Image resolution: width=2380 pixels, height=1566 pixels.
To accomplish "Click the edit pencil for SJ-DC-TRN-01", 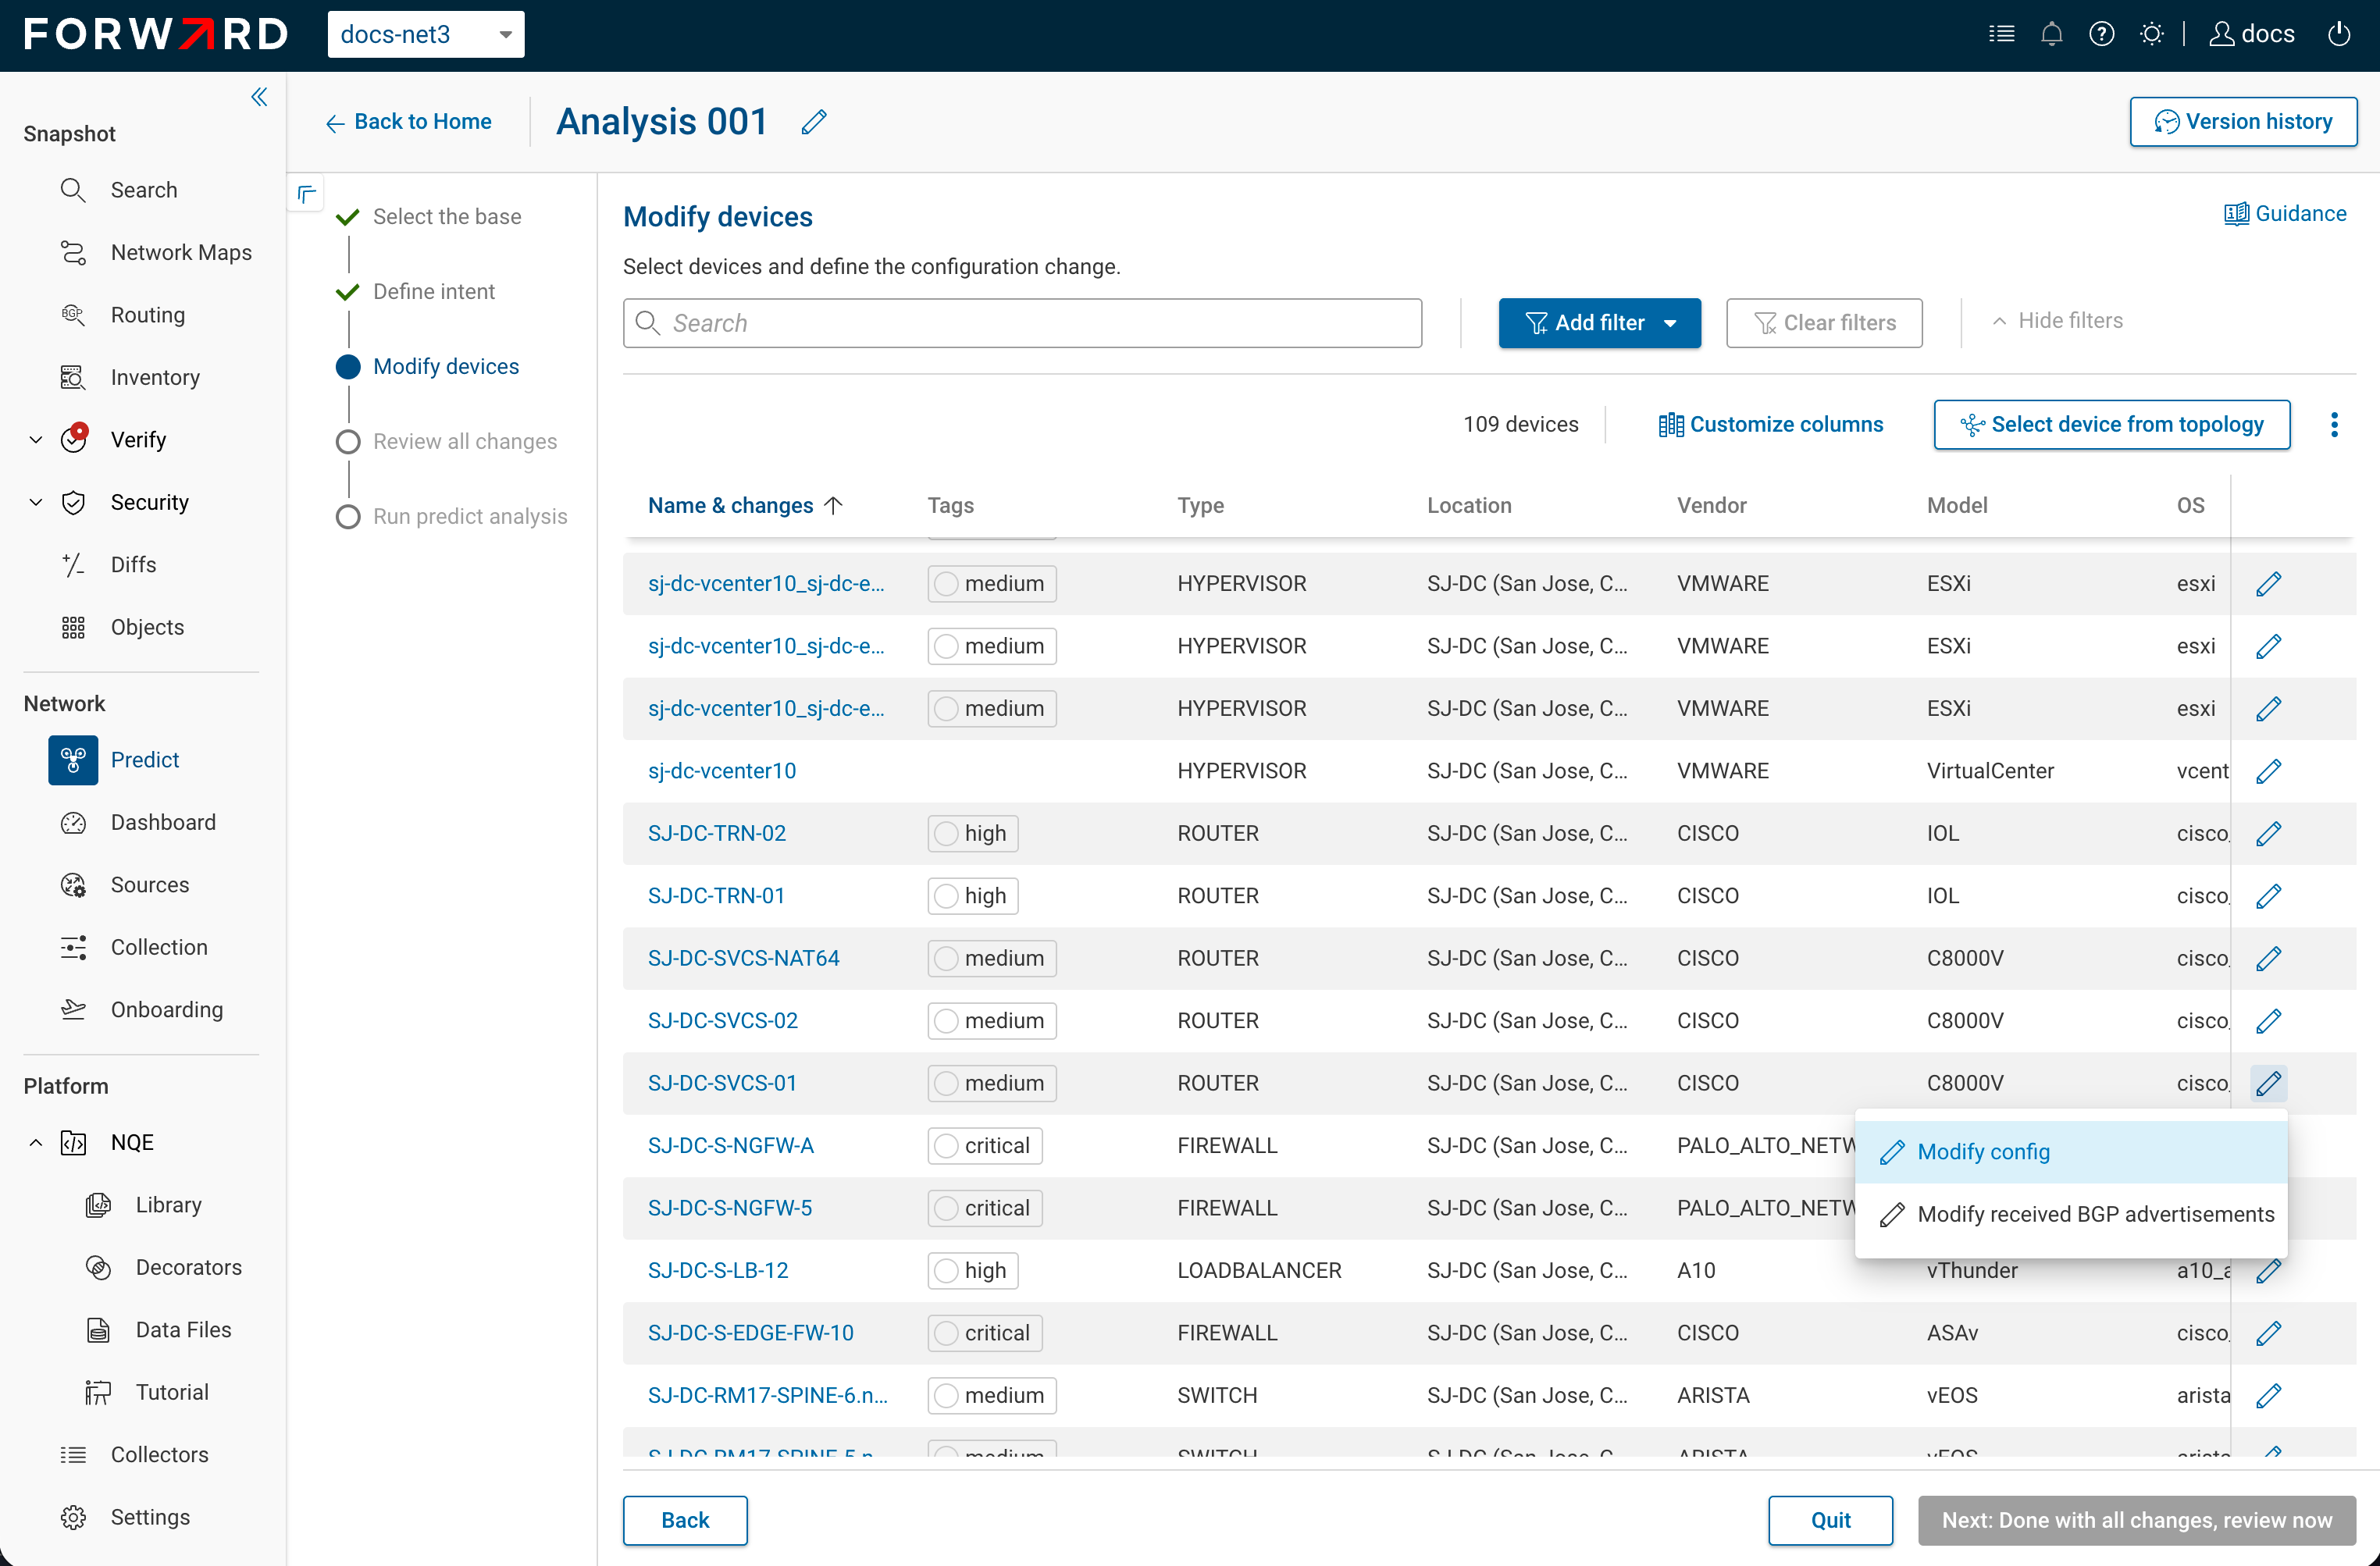I will coord(2268,896).
